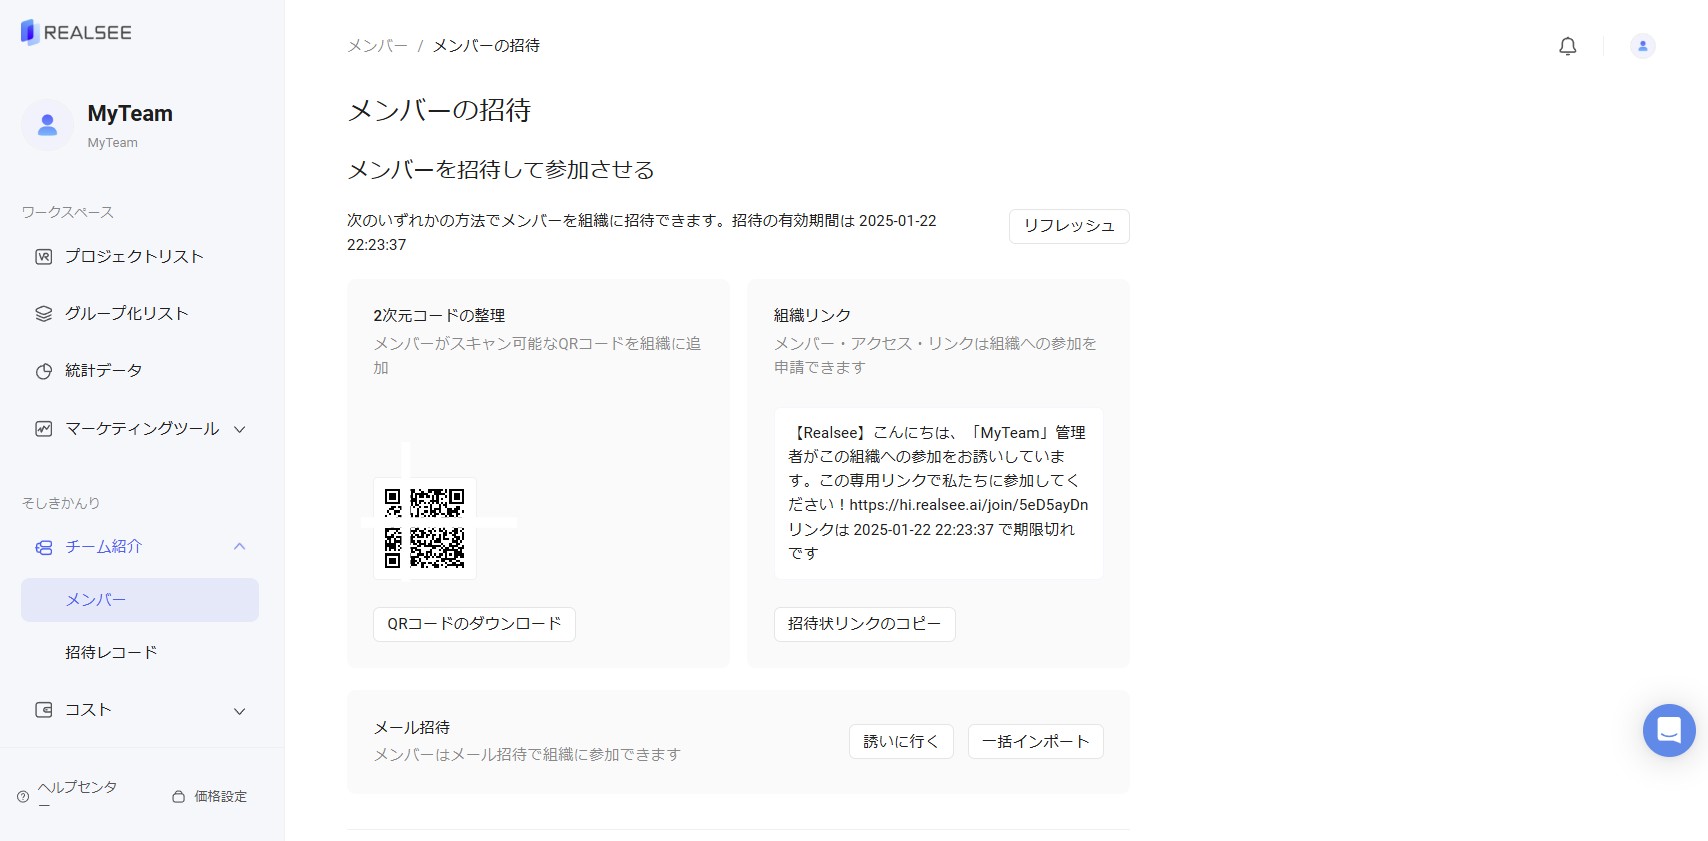Click the メンバーの招待 breadcrumb text
The image size is (1708, 841).
(486, 46)
